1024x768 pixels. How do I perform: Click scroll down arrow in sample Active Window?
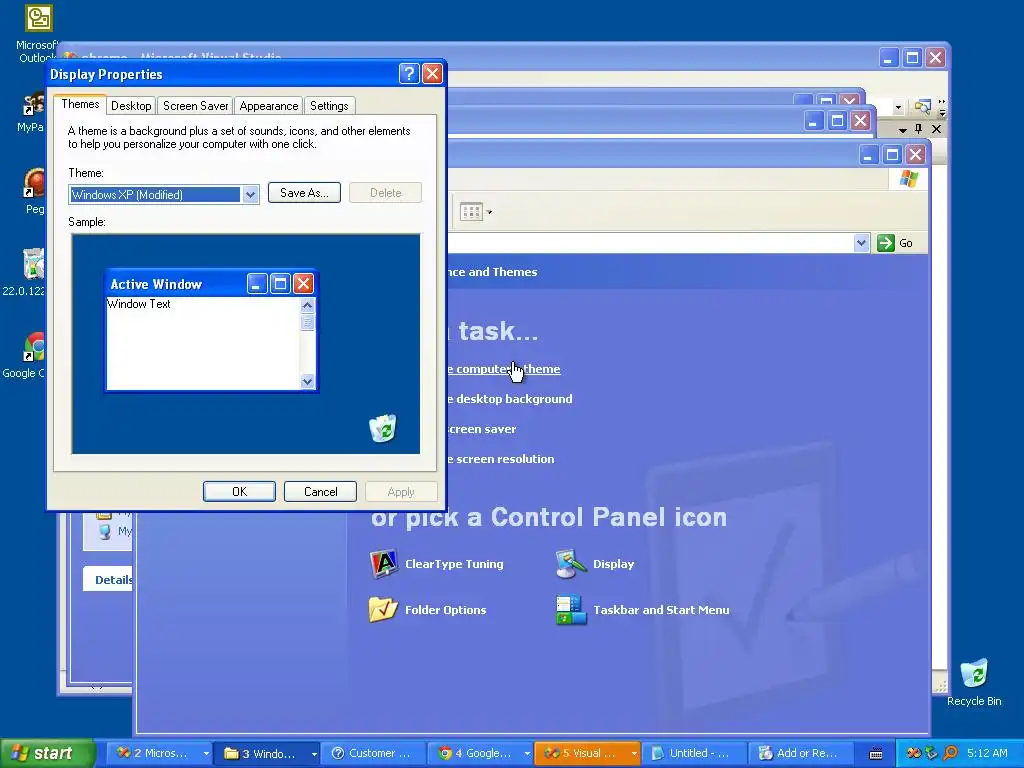pos(308,381)
